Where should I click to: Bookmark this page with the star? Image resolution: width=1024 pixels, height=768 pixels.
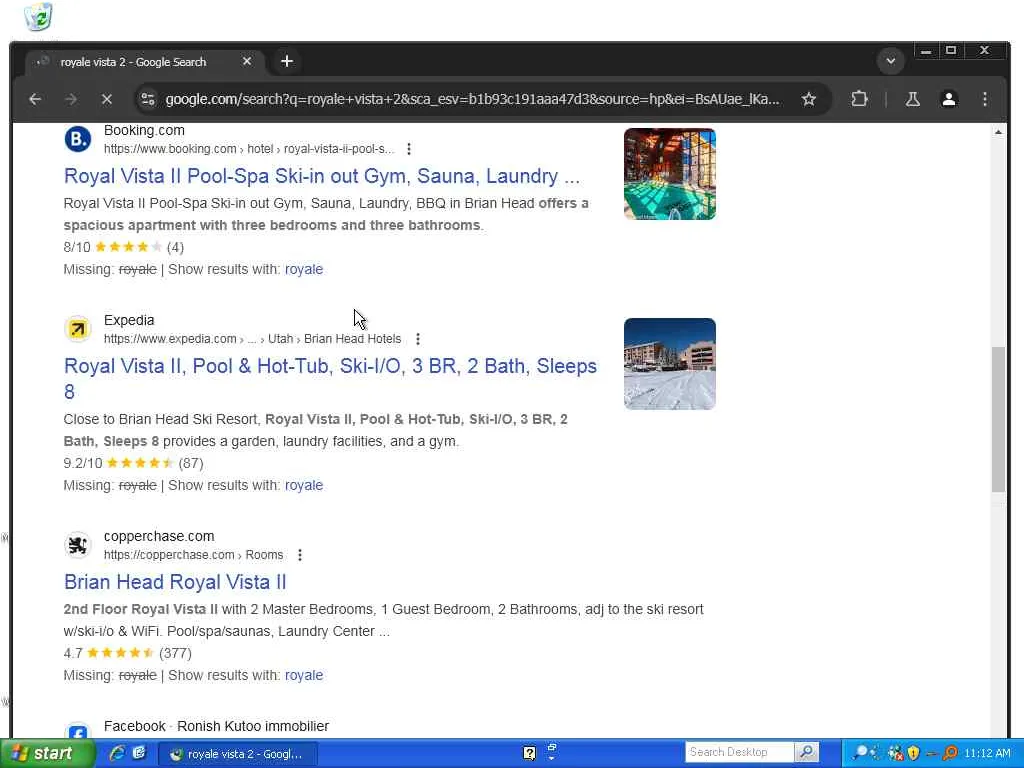pos(808,99)
